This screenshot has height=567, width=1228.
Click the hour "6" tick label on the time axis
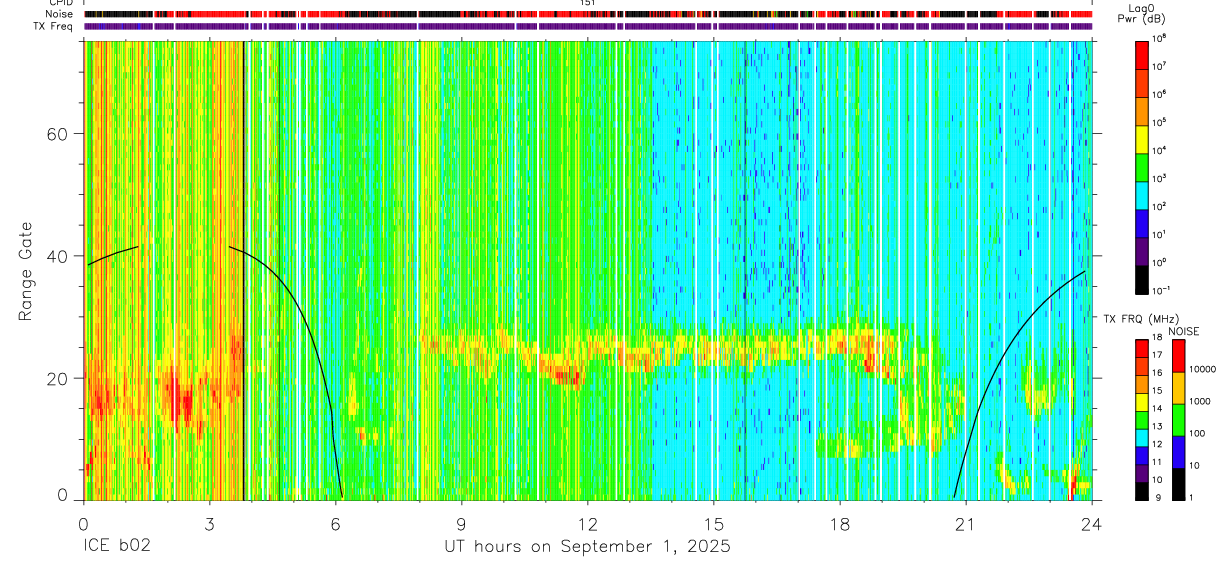[x=335, y=523]
